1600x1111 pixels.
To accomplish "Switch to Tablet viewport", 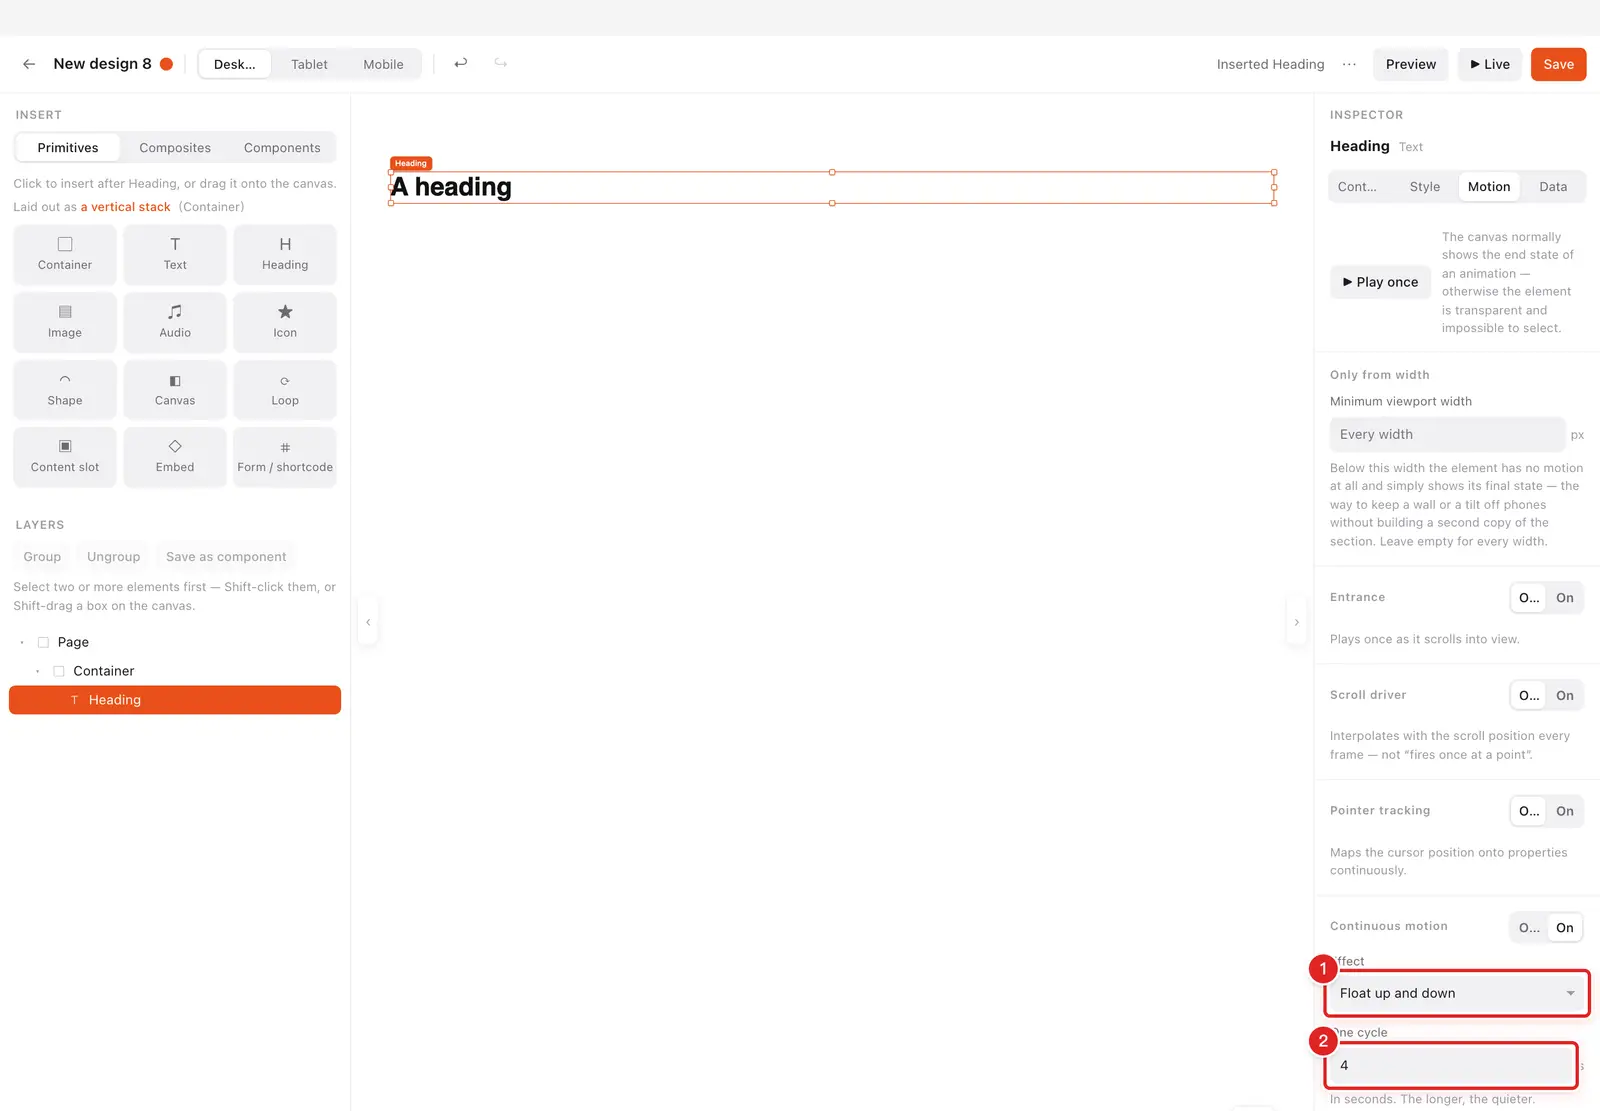I will click(x=309, y=64).
